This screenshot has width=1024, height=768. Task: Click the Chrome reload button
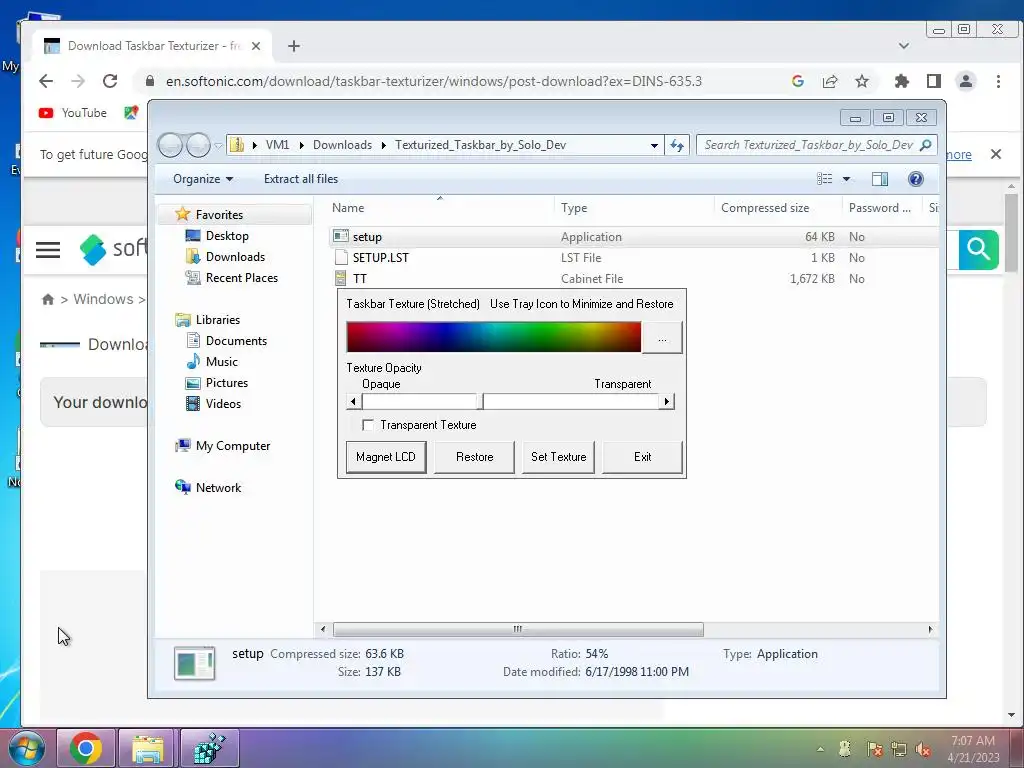click(110, 81)
